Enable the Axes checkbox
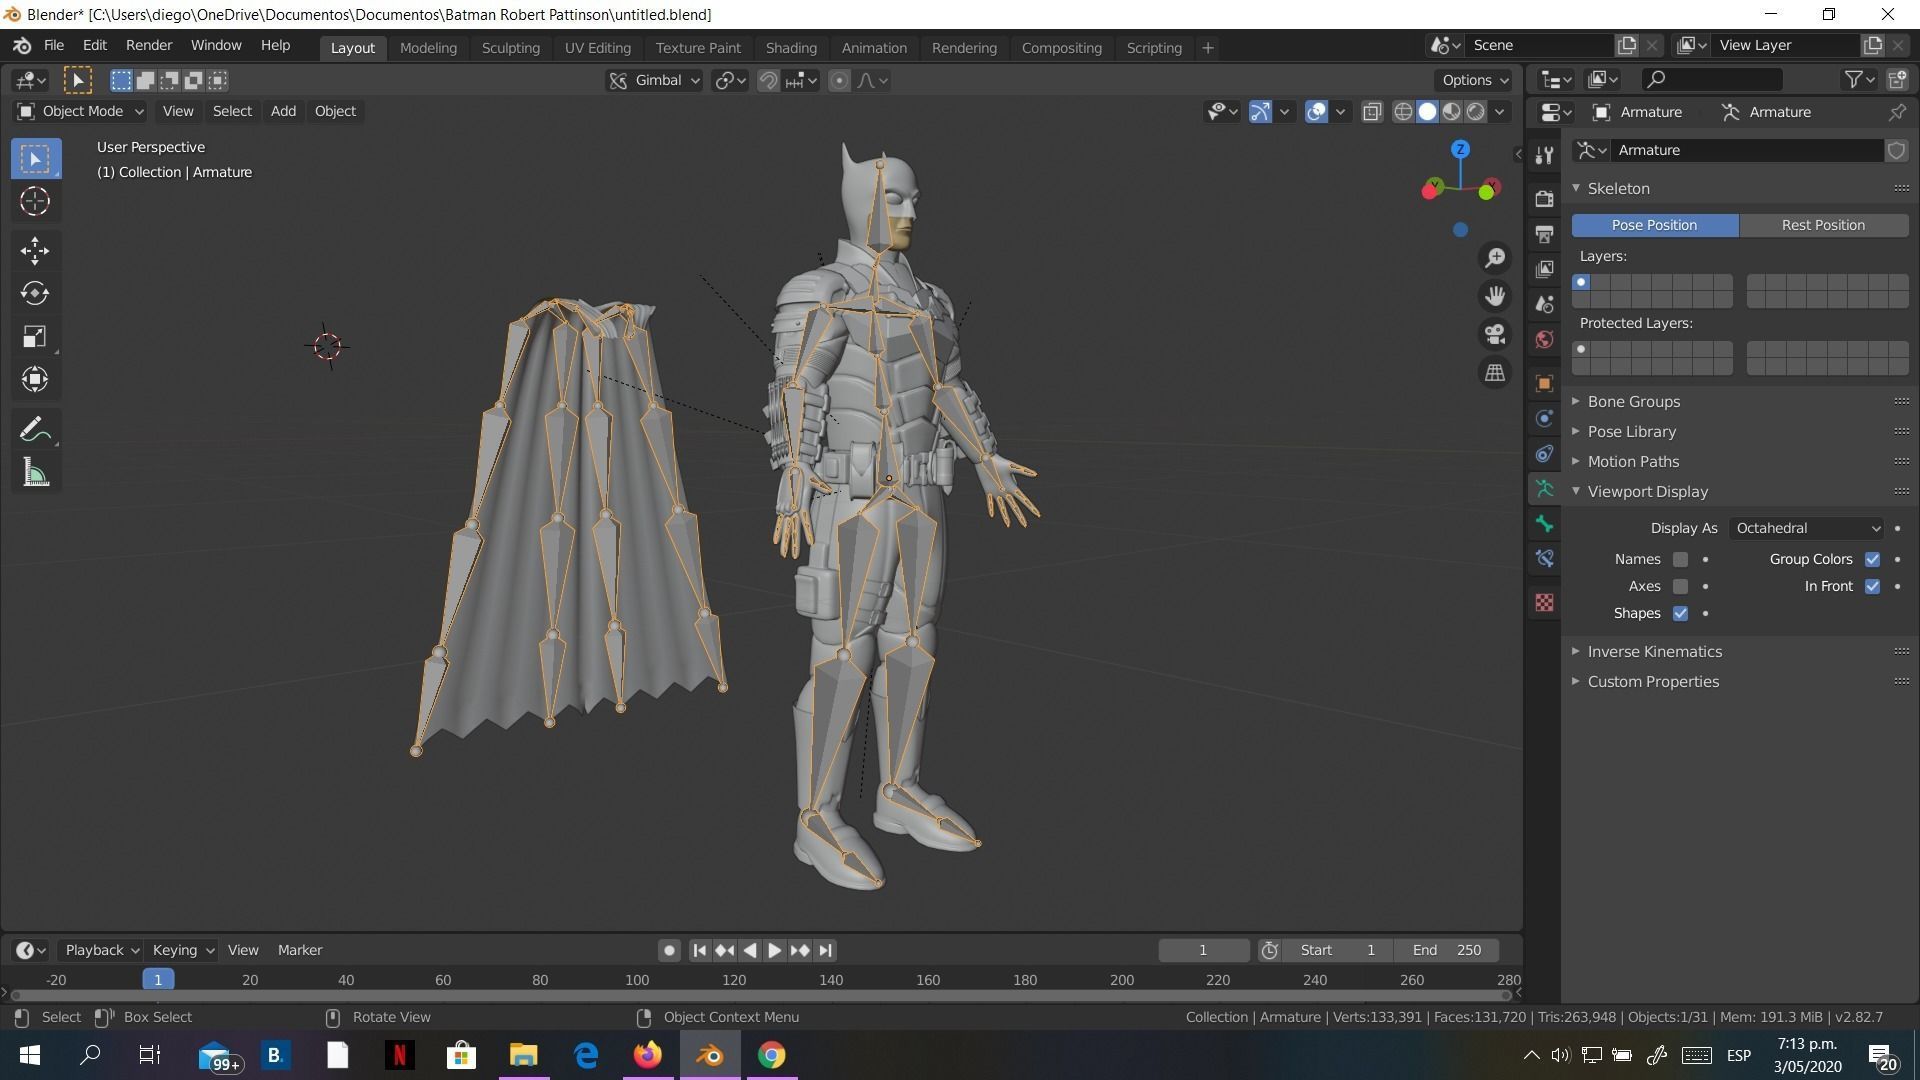The width and height of the screenshot is (1920, 1080). coord(1680,587)
